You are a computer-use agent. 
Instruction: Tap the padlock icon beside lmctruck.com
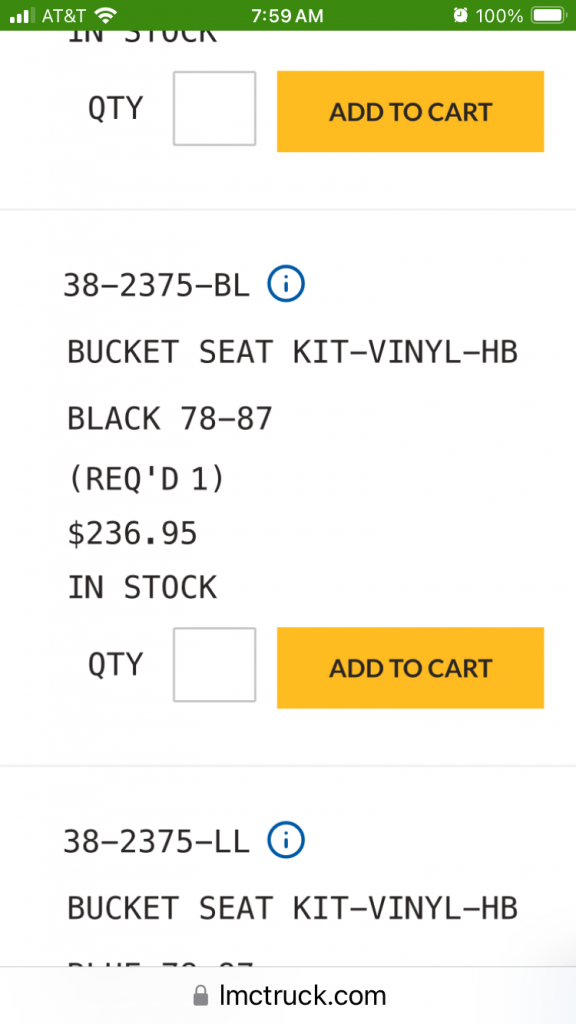click(x=201, y=996)
